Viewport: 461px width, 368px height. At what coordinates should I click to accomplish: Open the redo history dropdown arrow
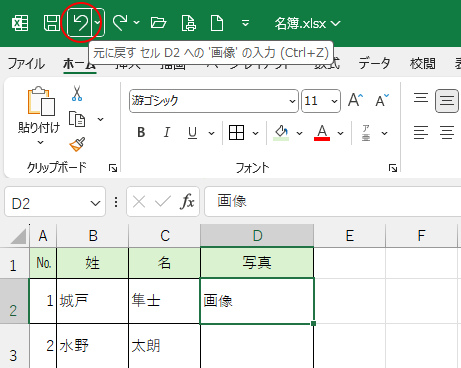point(136,23)
